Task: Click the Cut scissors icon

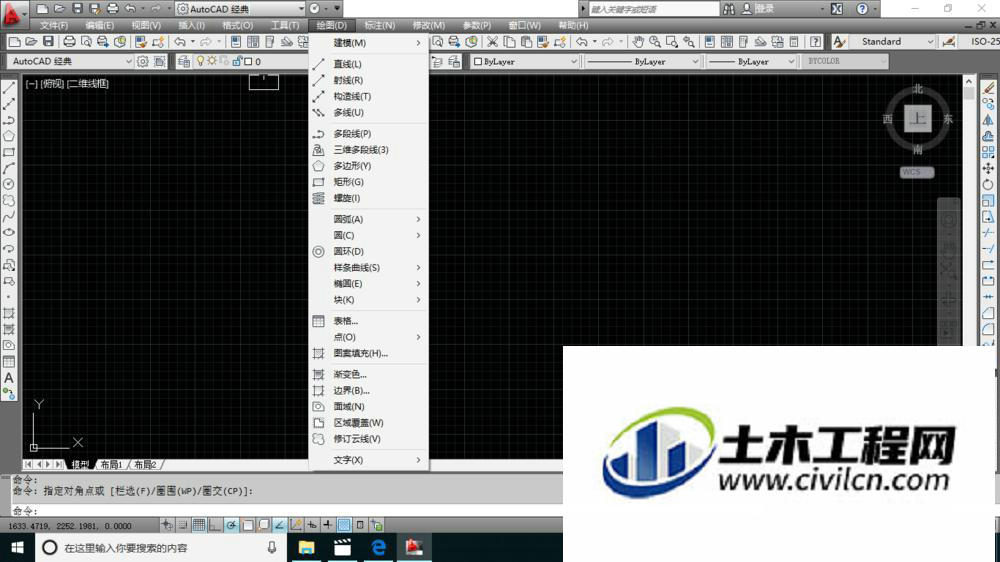Action: [x=492, y=42]
